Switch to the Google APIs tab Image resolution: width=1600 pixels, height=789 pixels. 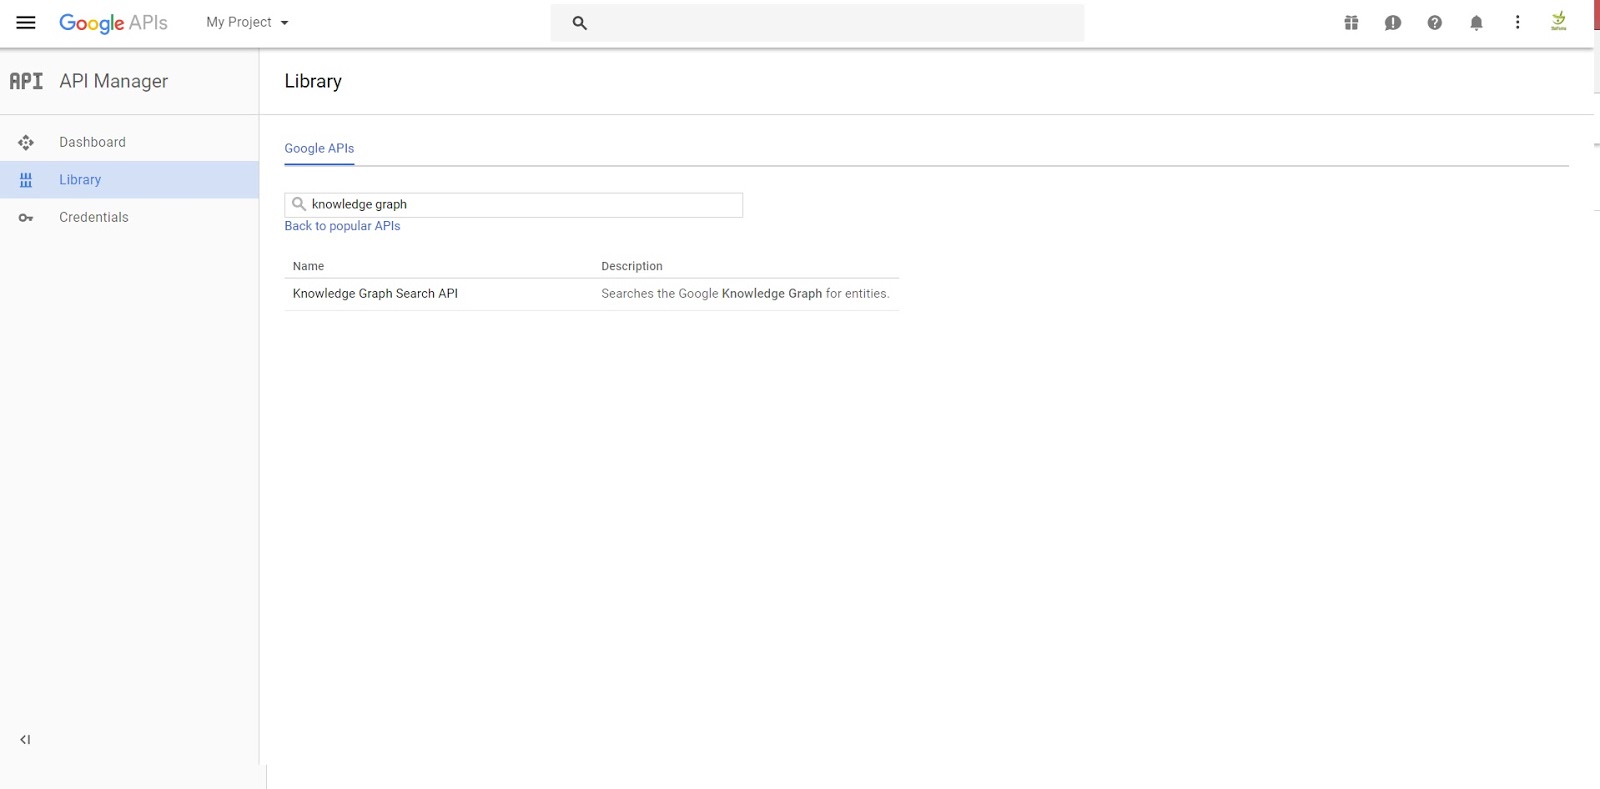point(319,148)
